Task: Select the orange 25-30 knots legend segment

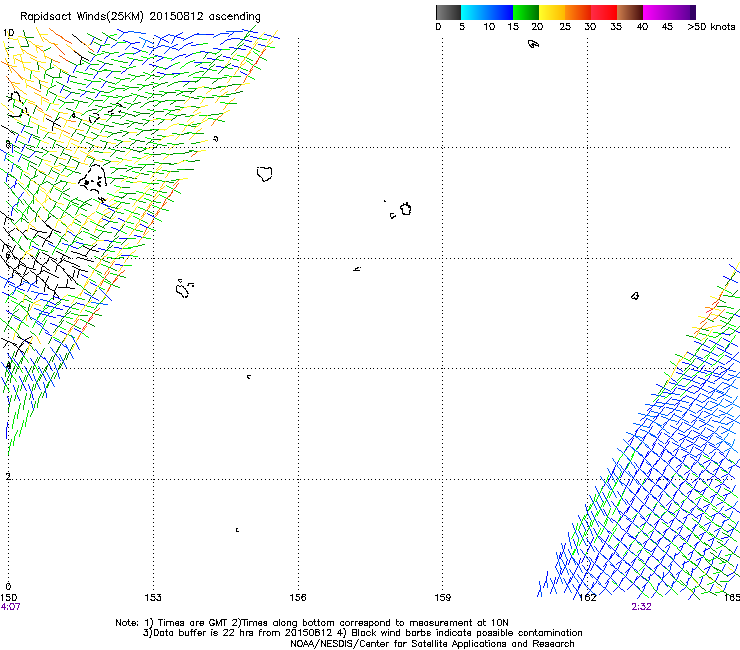Action: click(x=578, y=12)
